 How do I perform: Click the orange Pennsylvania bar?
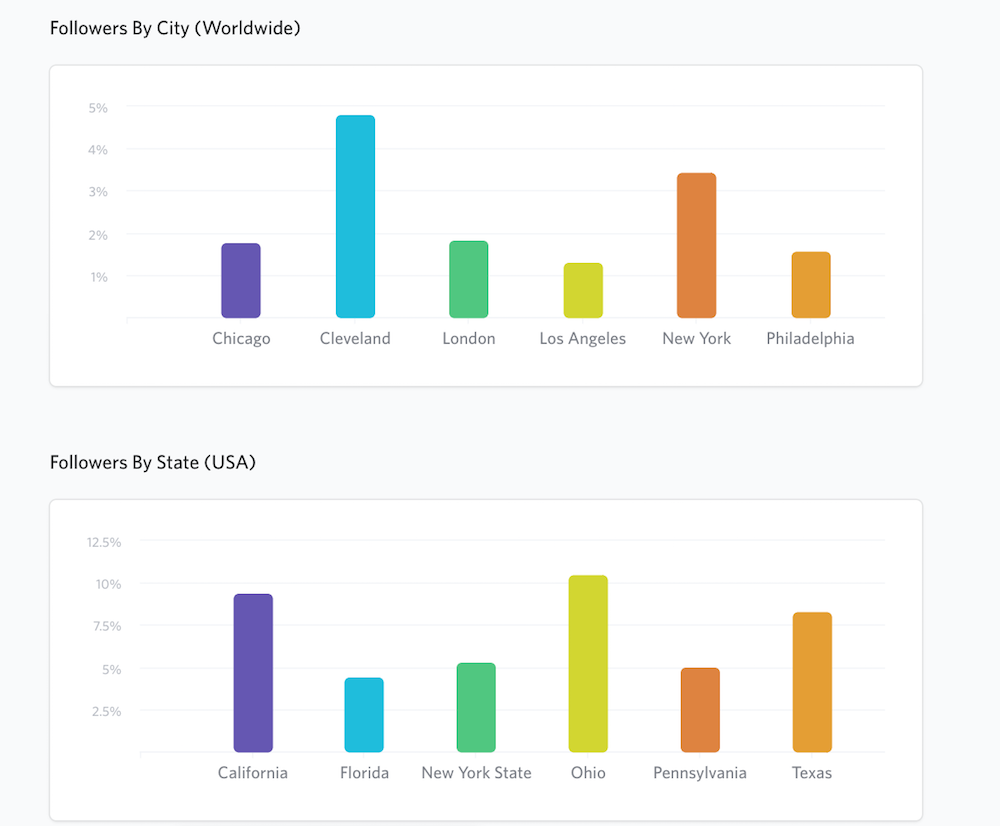pos(700,710)
